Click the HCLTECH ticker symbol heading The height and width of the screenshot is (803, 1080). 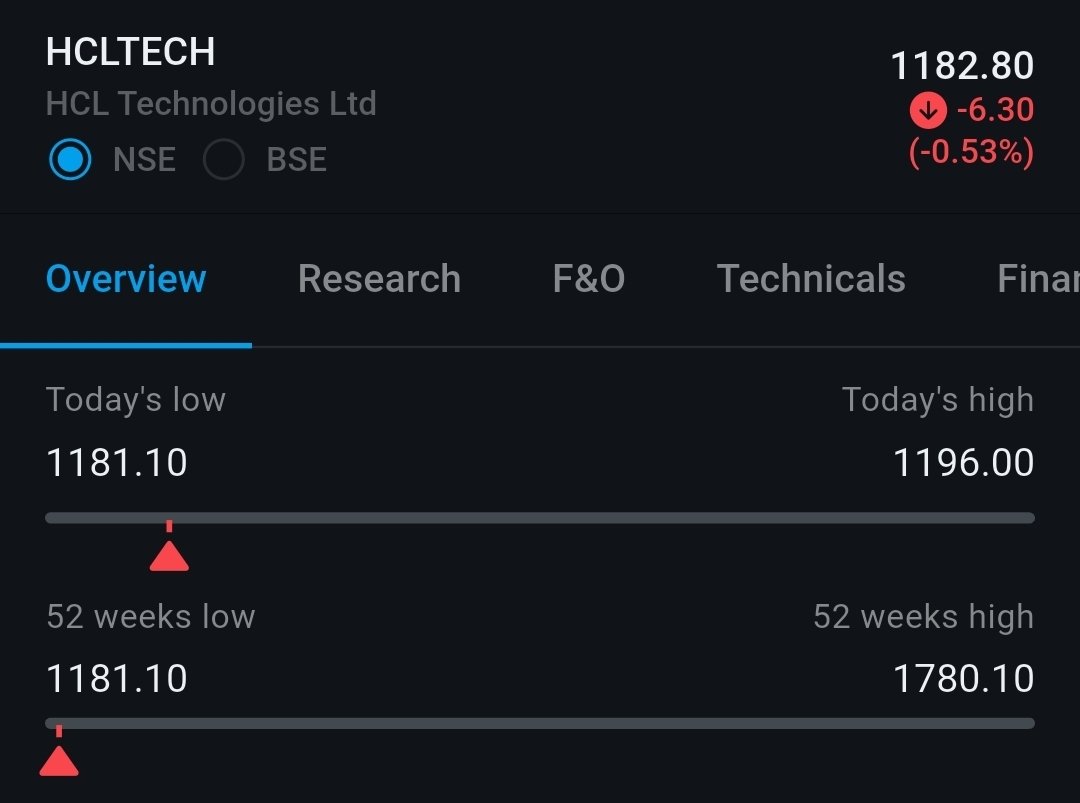130,52
